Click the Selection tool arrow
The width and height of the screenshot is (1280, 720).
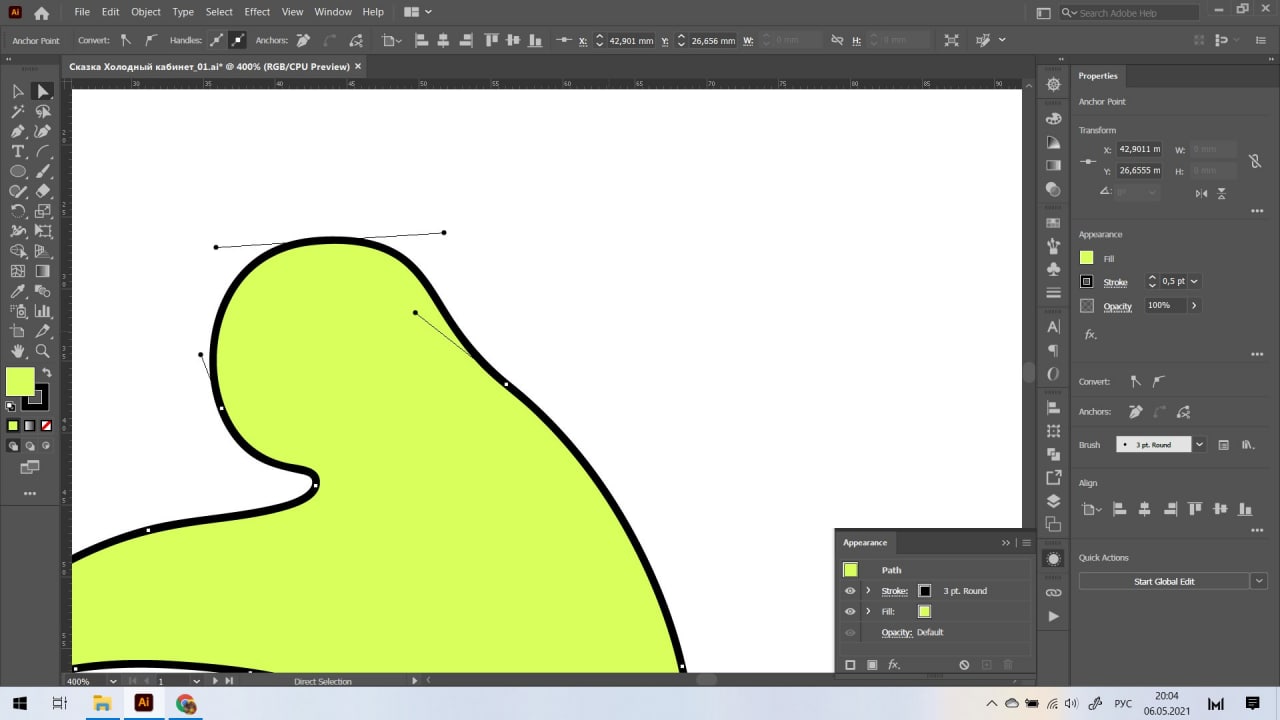click(x=18, y=91)
